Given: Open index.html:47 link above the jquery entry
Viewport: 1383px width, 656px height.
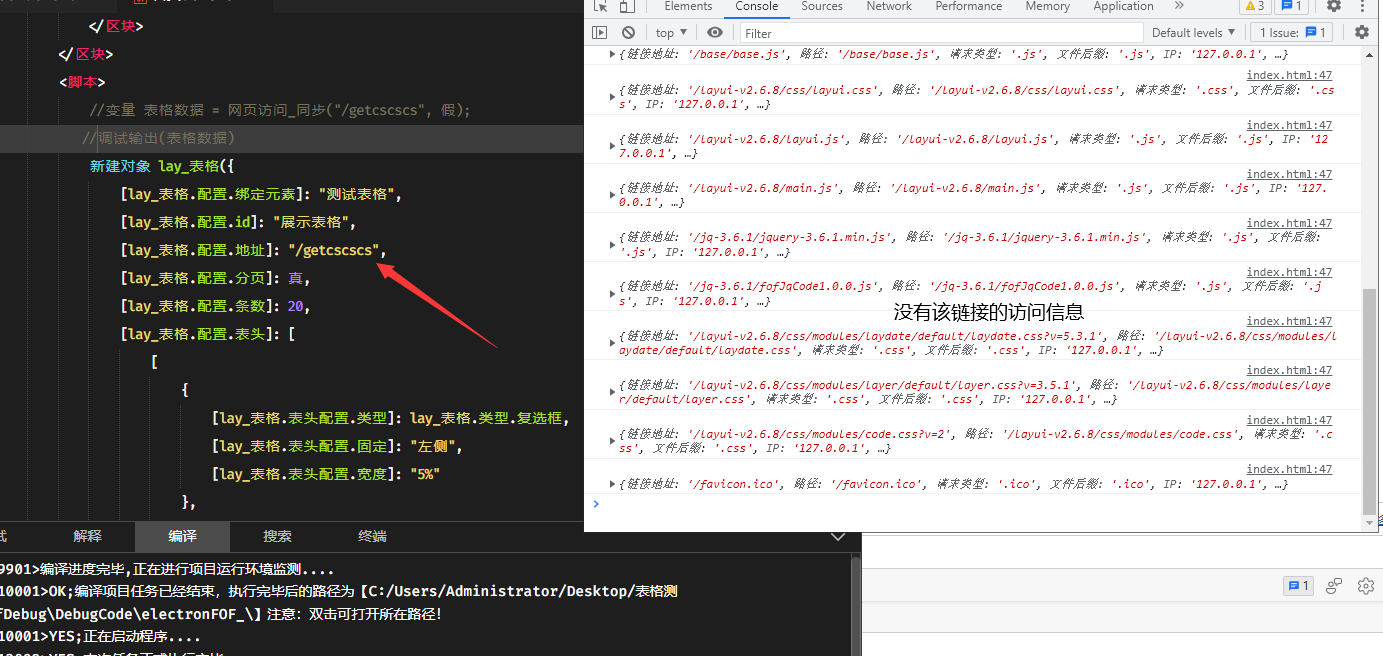Looking at the screenshot, I should coord(1289,223).
